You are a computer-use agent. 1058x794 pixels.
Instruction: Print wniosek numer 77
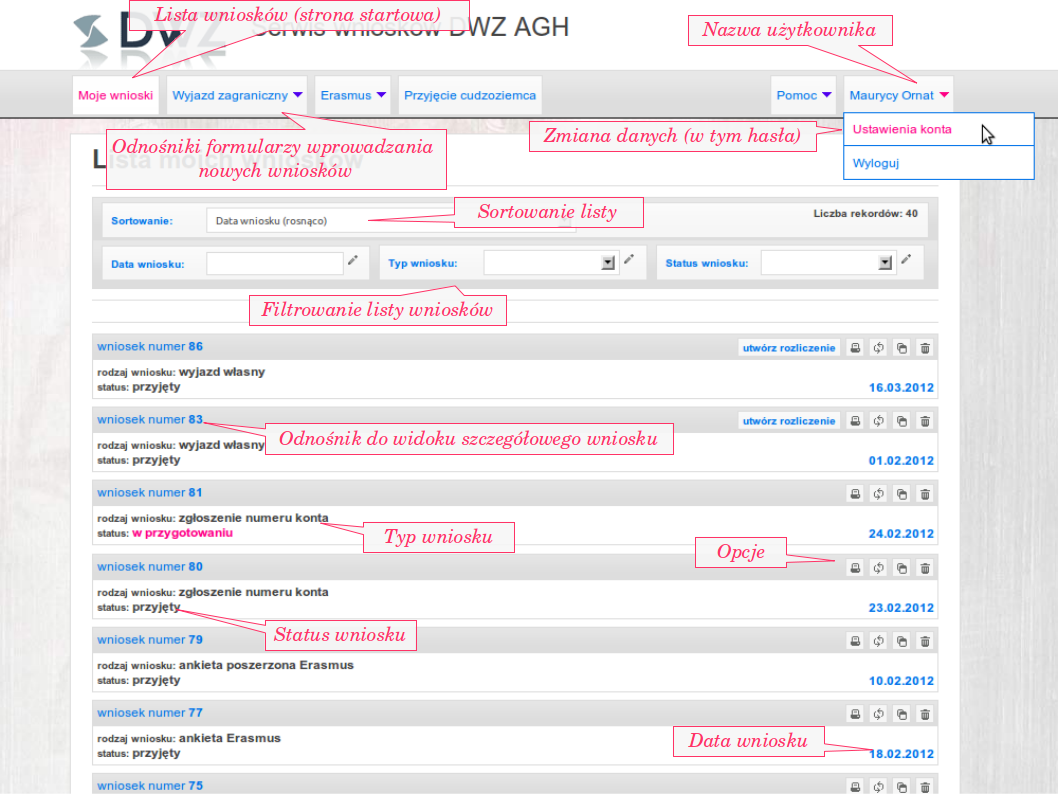[855, 714]
